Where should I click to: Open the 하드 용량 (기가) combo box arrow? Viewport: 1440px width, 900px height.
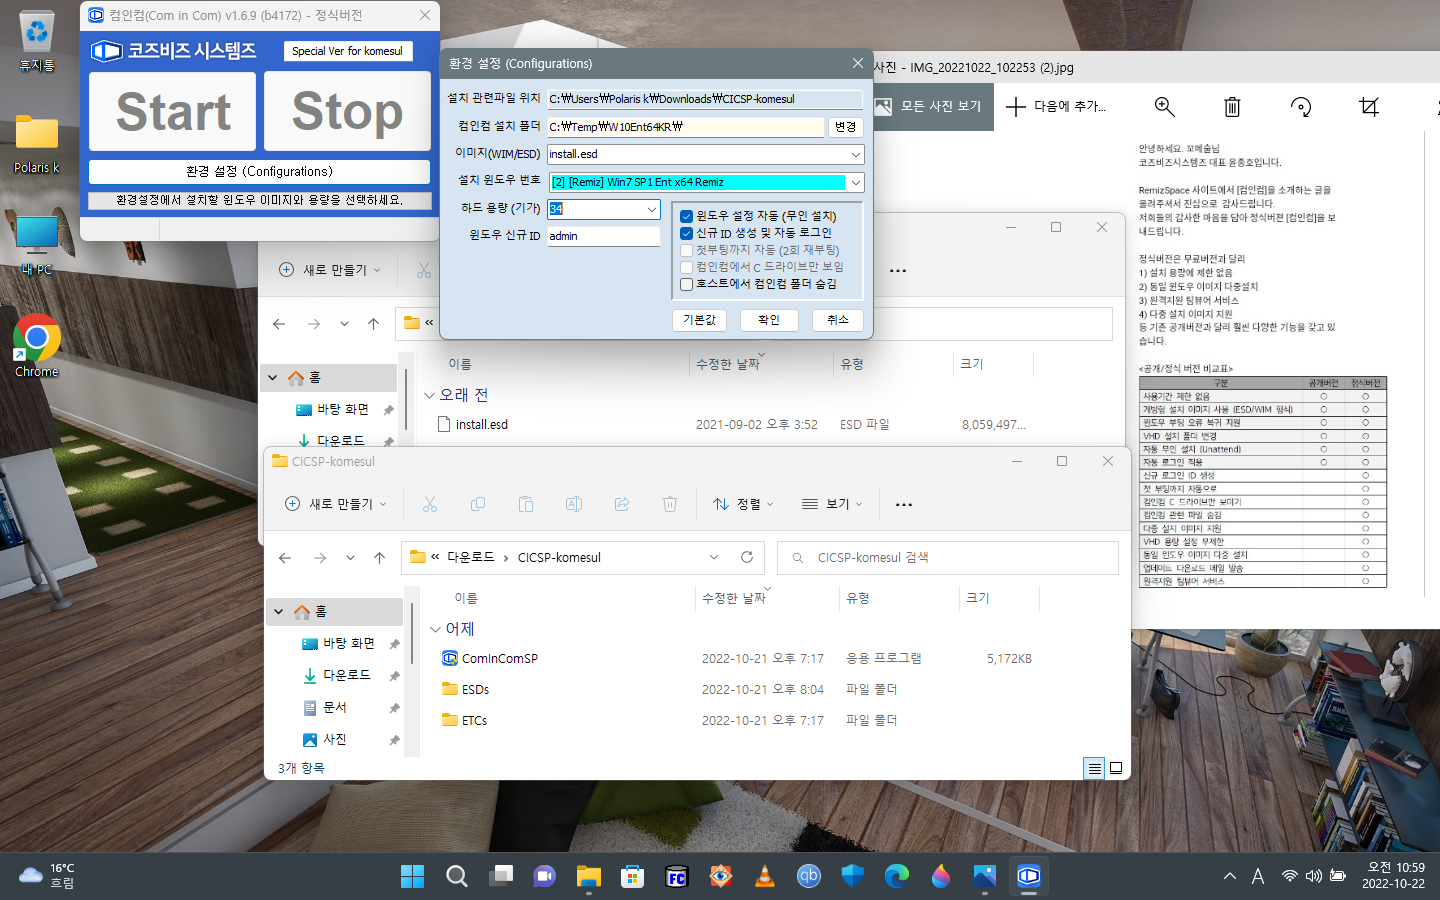tap(652, 209)
